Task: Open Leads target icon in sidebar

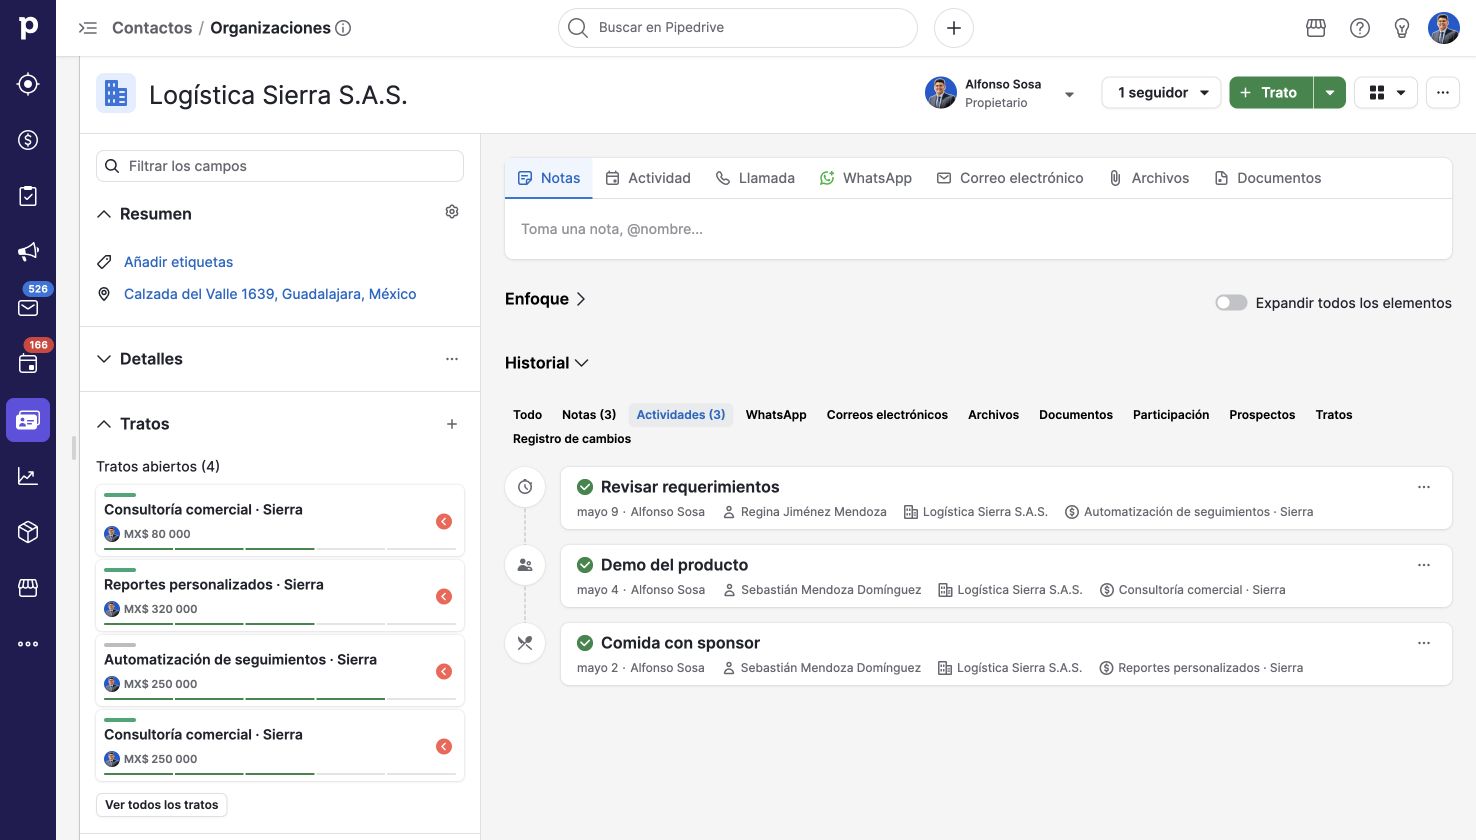Action: pyautogui.click(x=28, y=84)
